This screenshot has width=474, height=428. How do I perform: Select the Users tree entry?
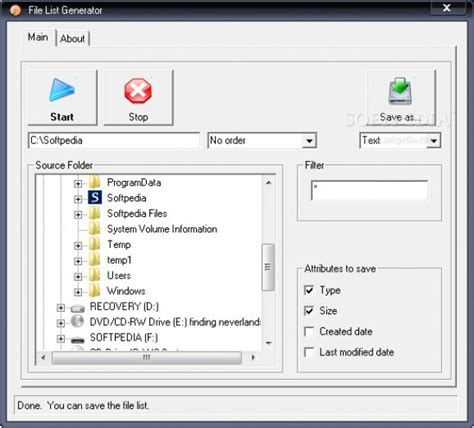[119, 275]
